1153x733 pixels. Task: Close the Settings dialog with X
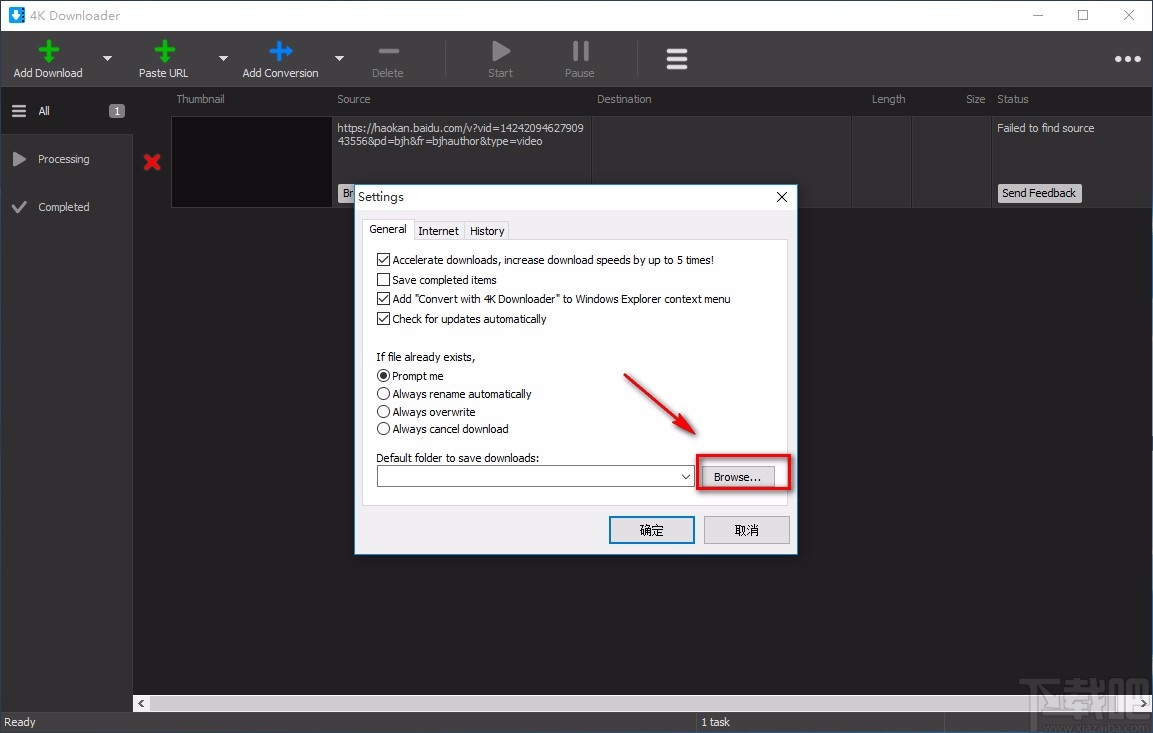pyautogui.click(x=782, y=197)
